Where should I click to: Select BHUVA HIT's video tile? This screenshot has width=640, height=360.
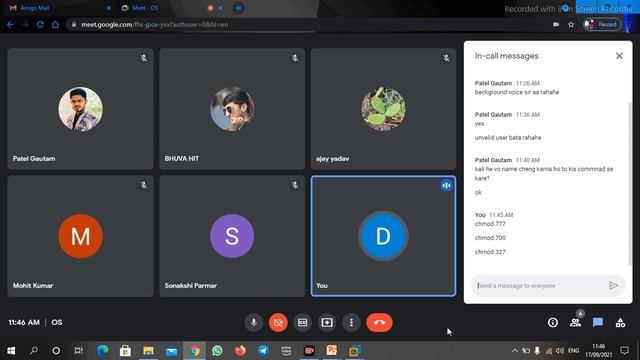[x=232, y=109]
